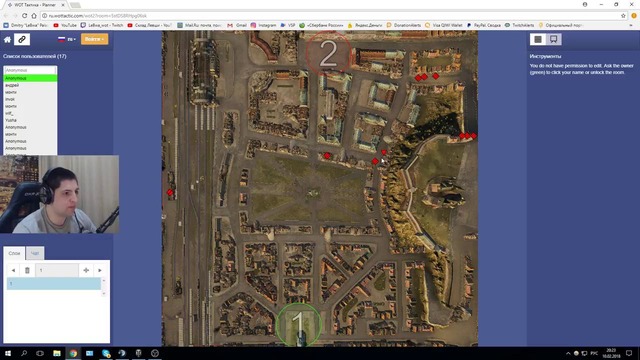Select the presentation board icon
640x360 pixels.
tap(553, 39)
